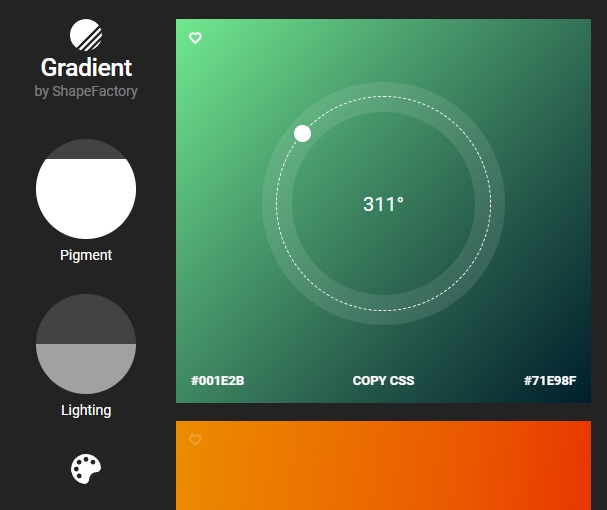Click COPY CSS on green gradient
The image size is (607, 510).
coord(383,381)
